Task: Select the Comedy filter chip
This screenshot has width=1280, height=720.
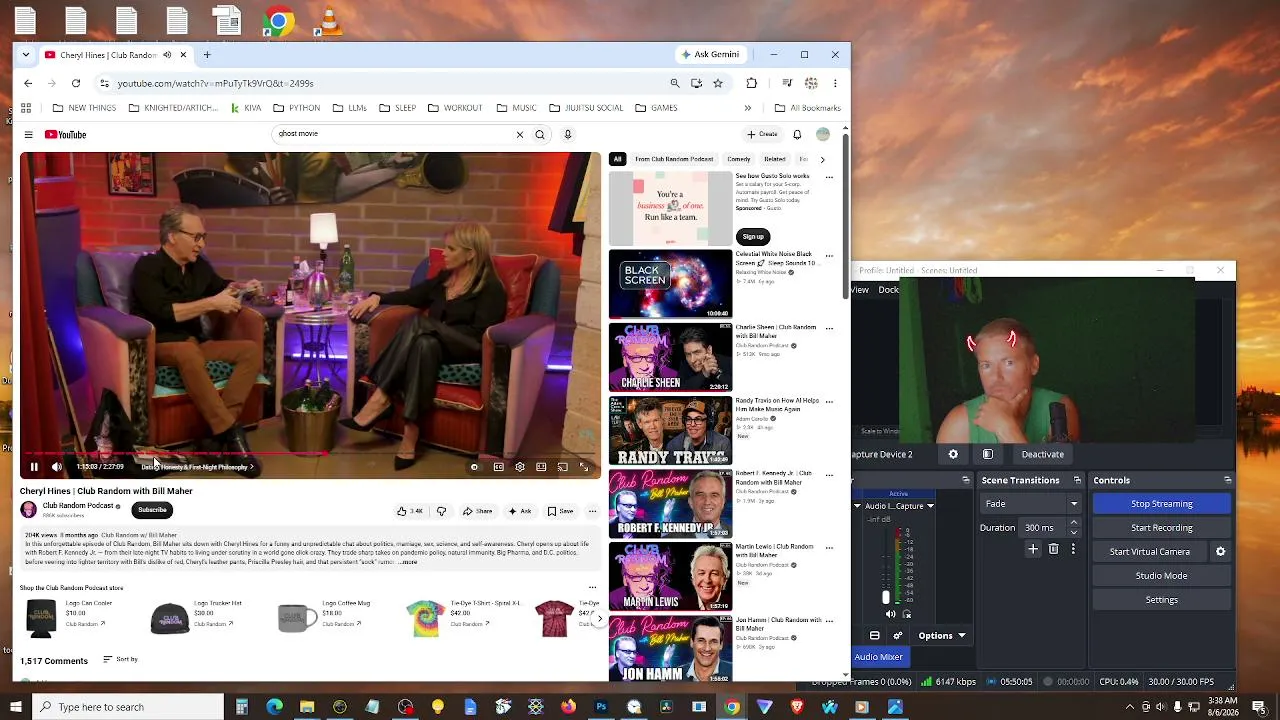Action: (x=739, y=159)
